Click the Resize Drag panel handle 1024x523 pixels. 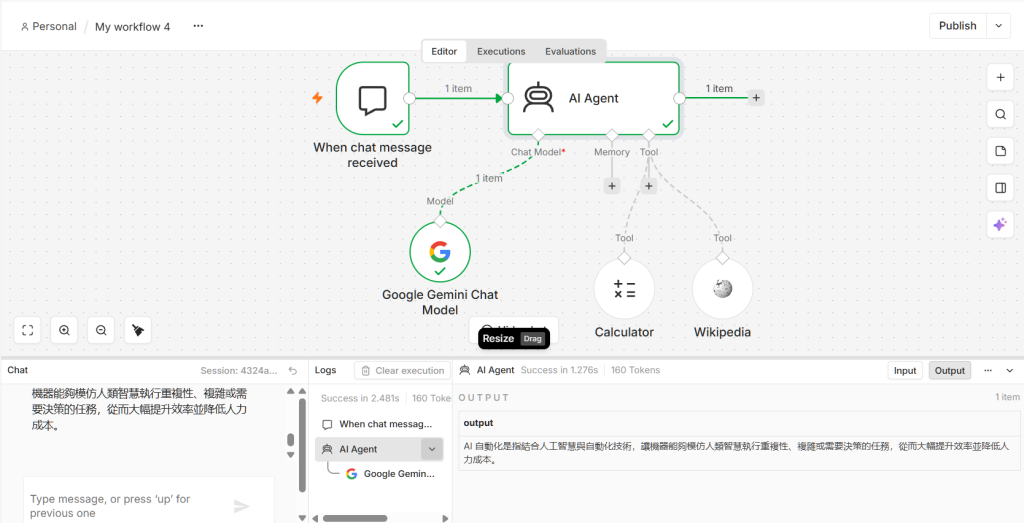(514, 338)
